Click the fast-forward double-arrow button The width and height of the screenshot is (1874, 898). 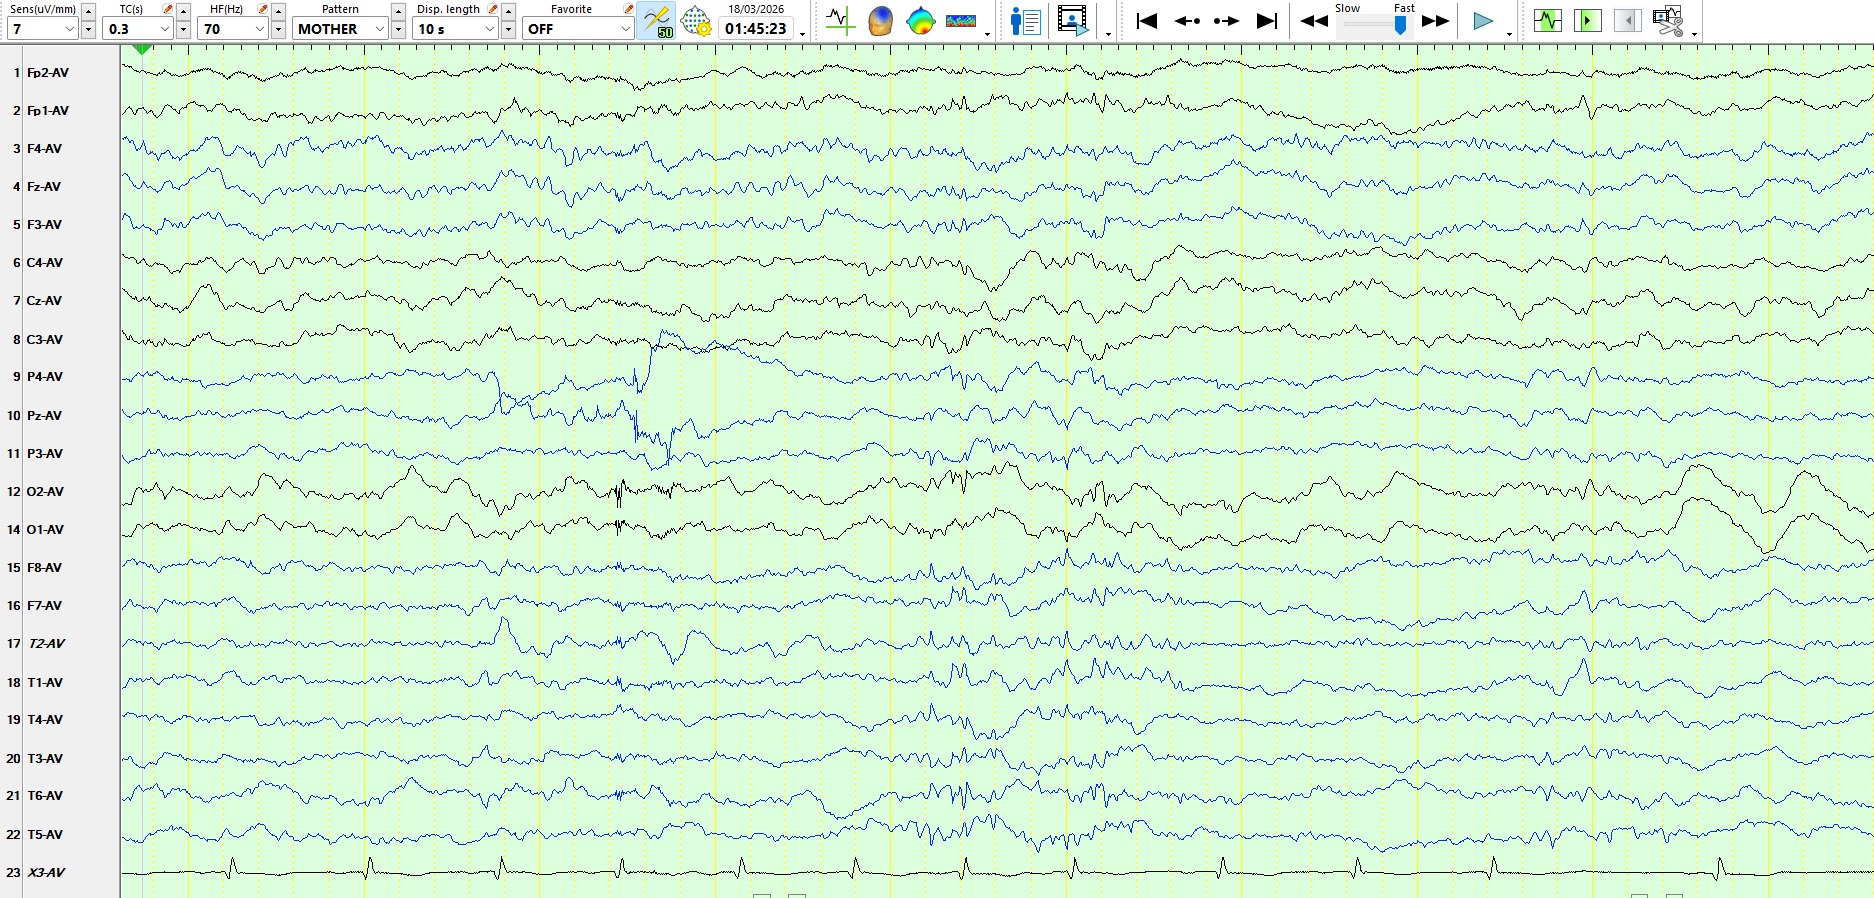click(1436, 21)
